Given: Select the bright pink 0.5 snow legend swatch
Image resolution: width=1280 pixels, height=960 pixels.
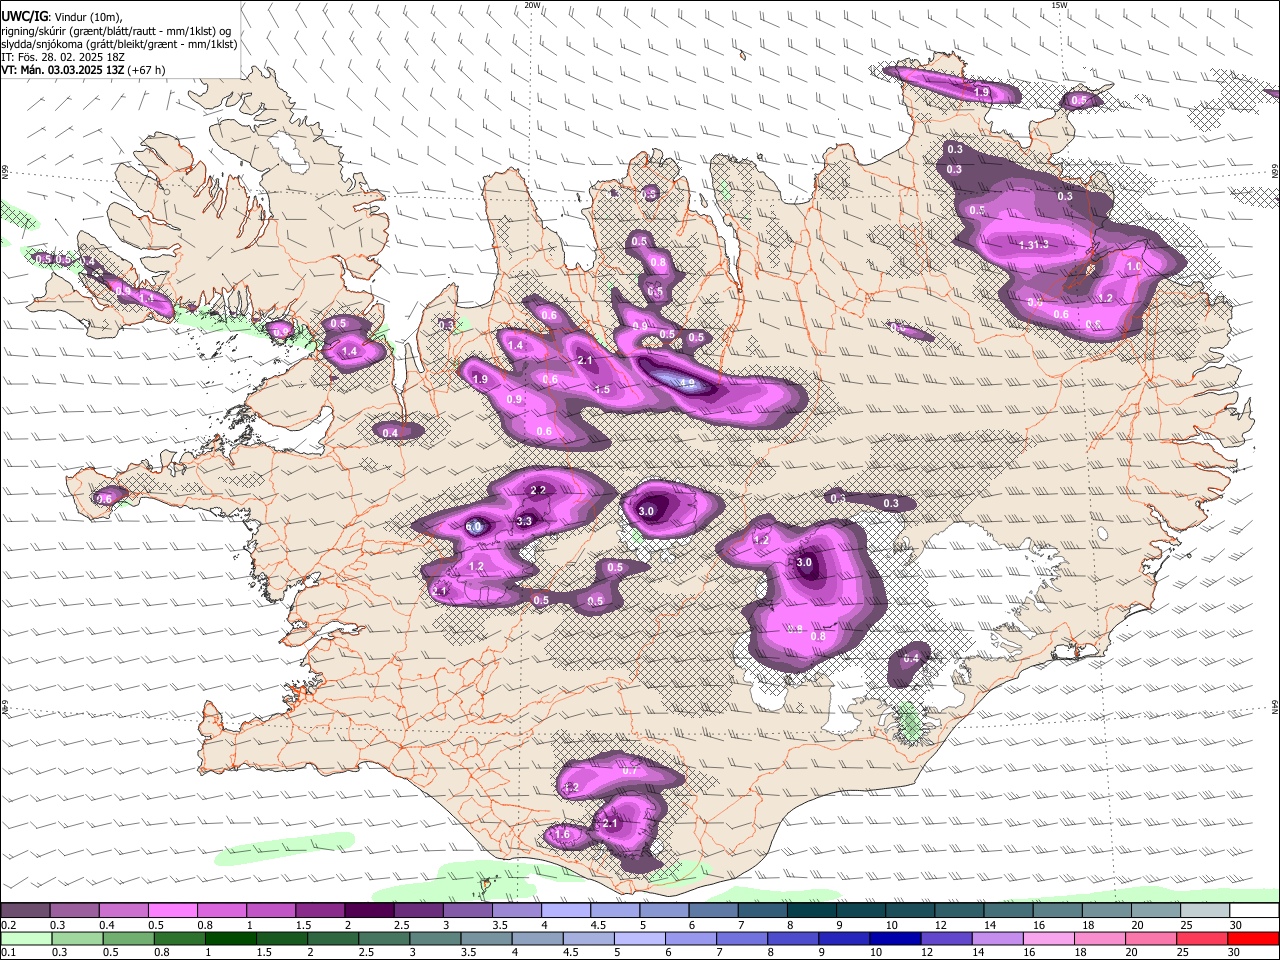Looking at the screenshot, I should 172,911.
